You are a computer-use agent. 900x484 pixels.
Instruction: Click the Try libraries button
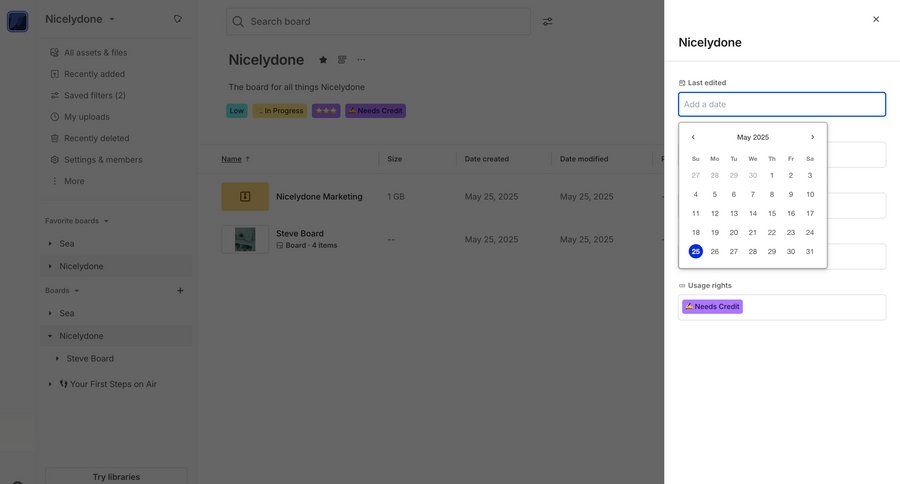(x=116, y=477)
